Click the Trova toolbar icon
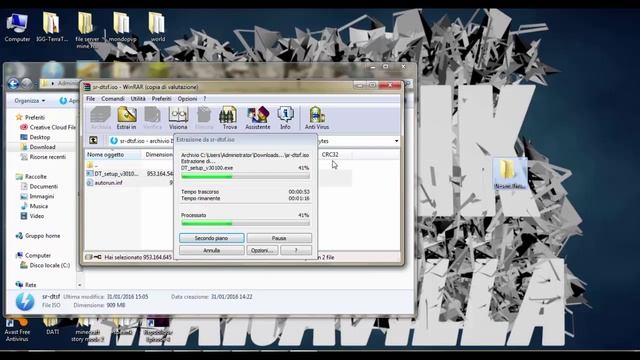 pyautogui.click(x=229, y=118)
